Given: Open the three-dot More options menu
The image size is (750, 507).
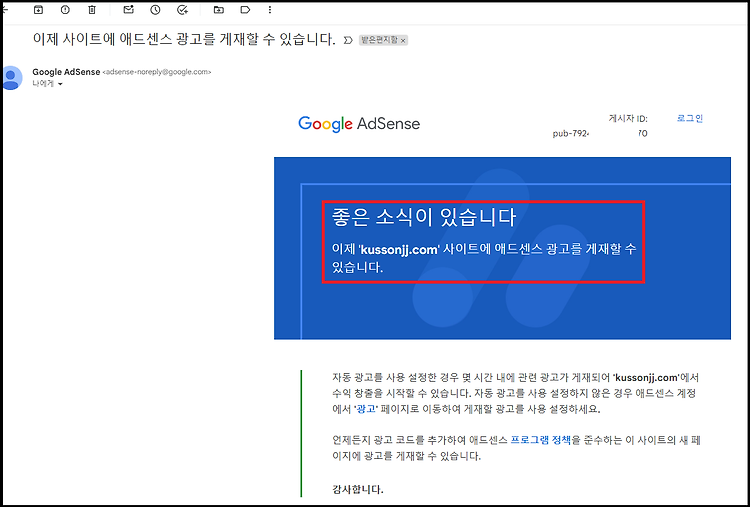Looking at the screenshot, I should pos(270,10).
